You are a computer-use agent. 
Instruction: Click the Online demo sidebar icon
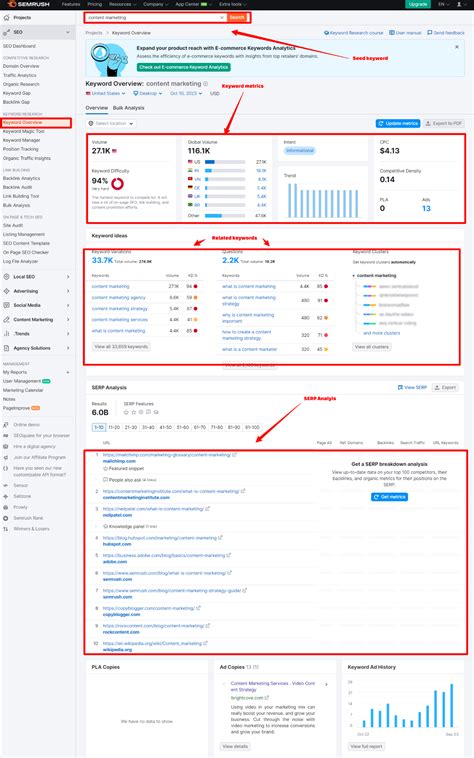coord(6,424)
